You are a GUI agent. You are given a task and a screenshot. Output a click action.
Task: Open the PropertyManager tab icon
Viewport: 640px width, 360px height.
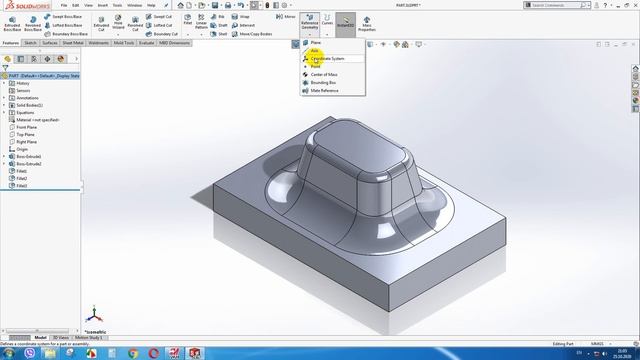pyautogui.click(x=21, y=59)
